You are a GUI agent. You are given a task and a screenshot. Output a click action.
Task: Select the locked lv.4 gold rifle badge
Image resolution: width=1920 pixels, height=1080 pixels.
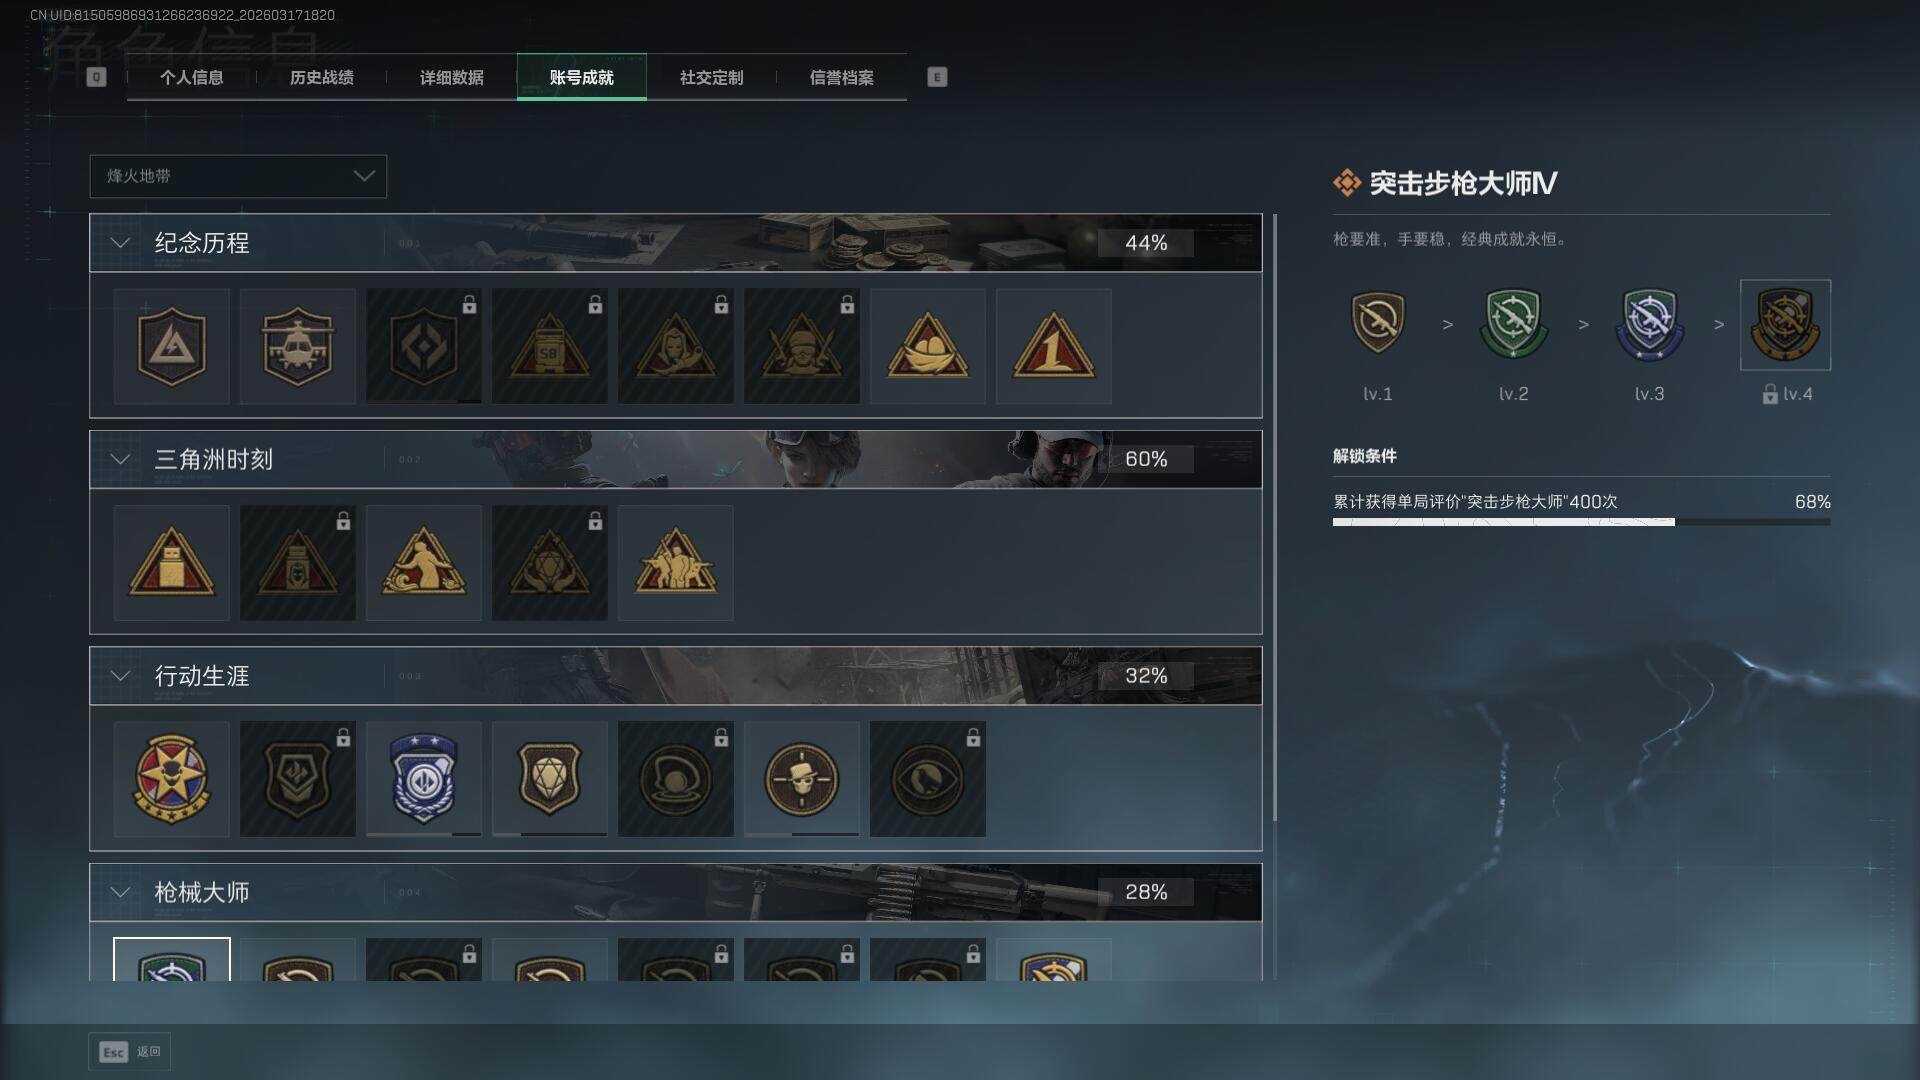click(1785, 325)
